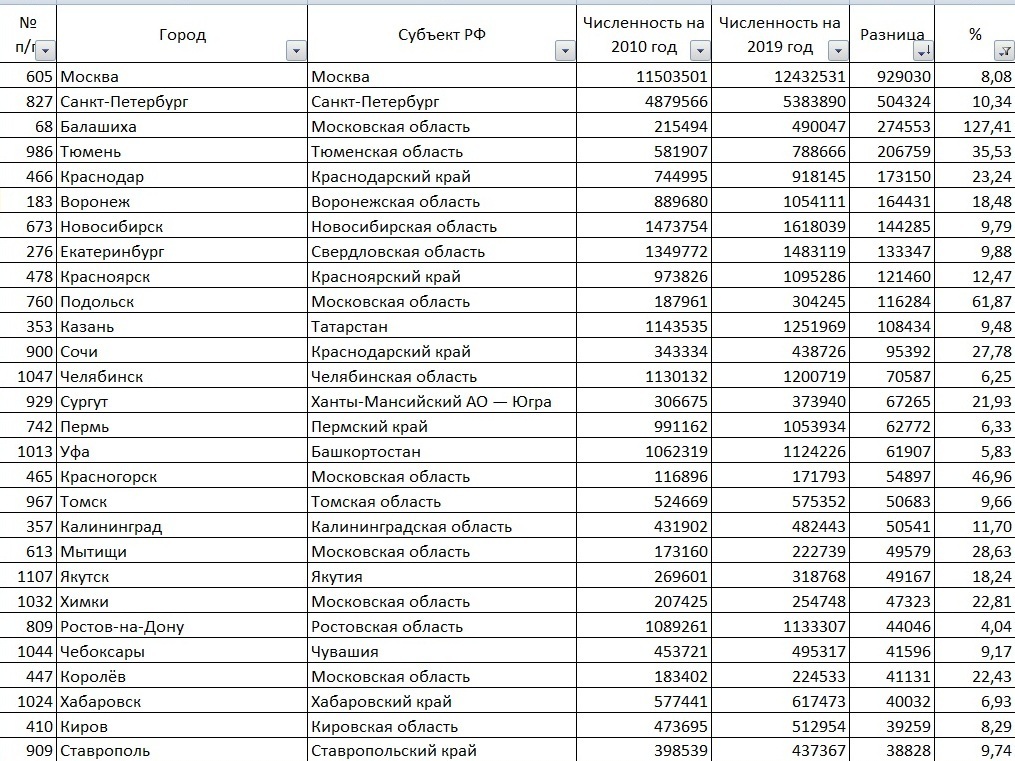
Task: Click the Тюменская область cell
Action: click(441, 152)
